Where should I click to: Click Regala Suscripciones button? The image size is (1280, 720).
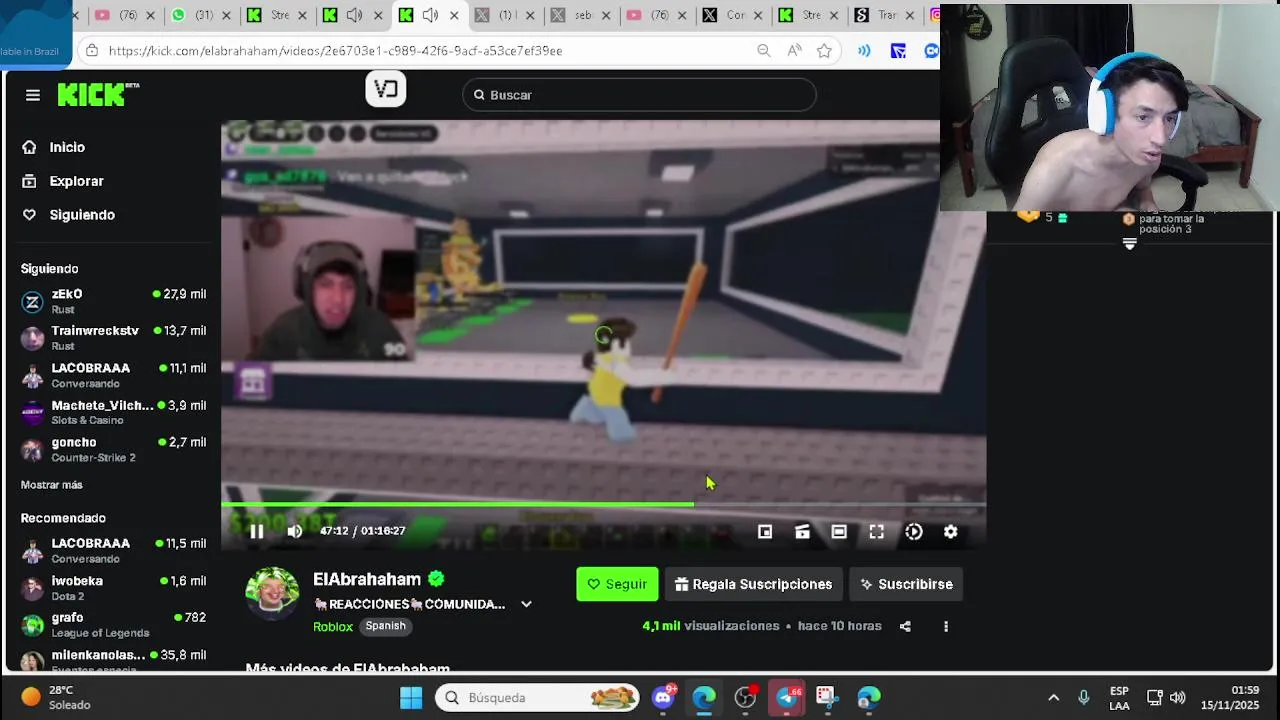(x=754, y=584)
